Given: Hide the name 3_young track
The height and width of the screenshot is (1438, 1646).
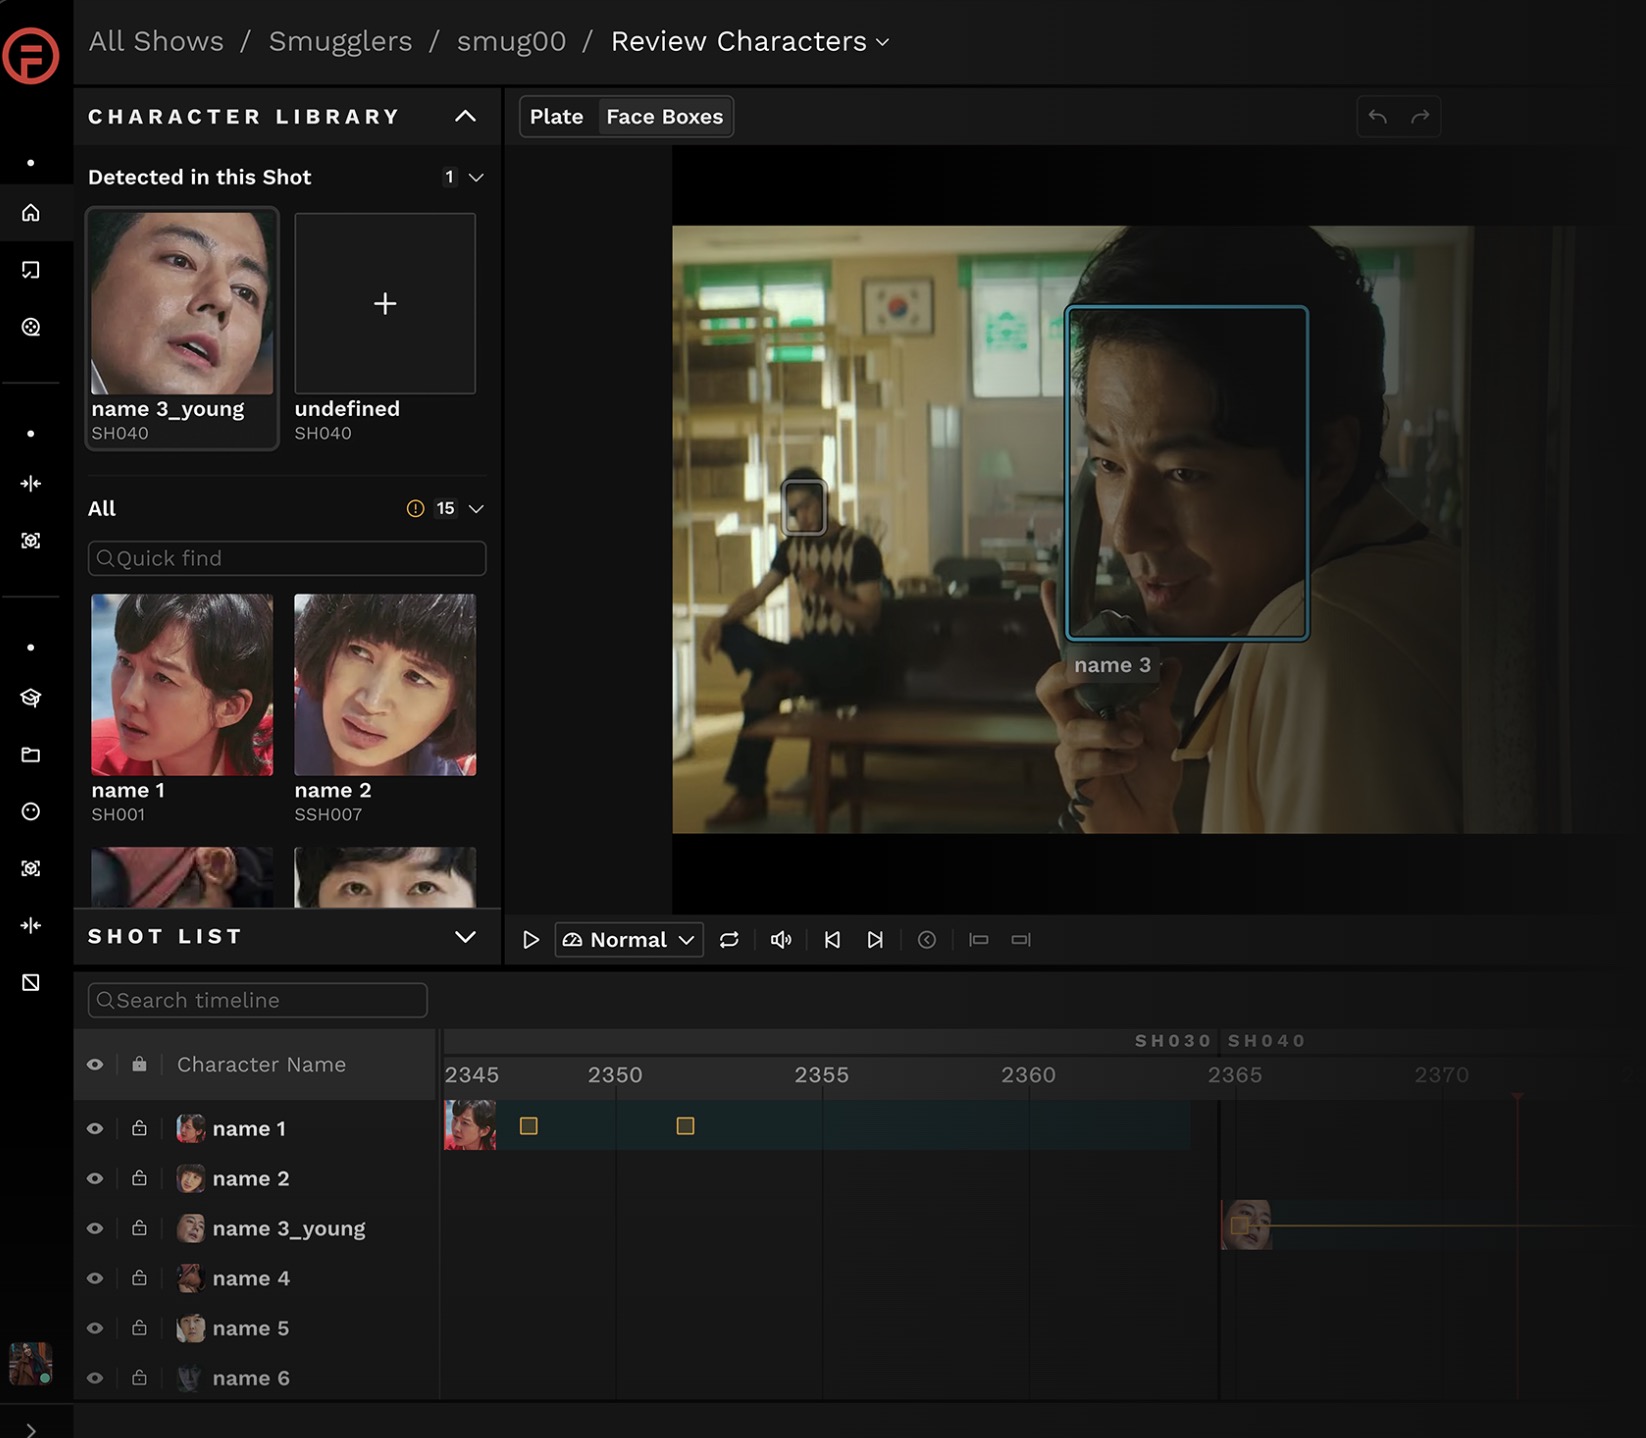Looking at the screenshot, I should (95, 1229).
